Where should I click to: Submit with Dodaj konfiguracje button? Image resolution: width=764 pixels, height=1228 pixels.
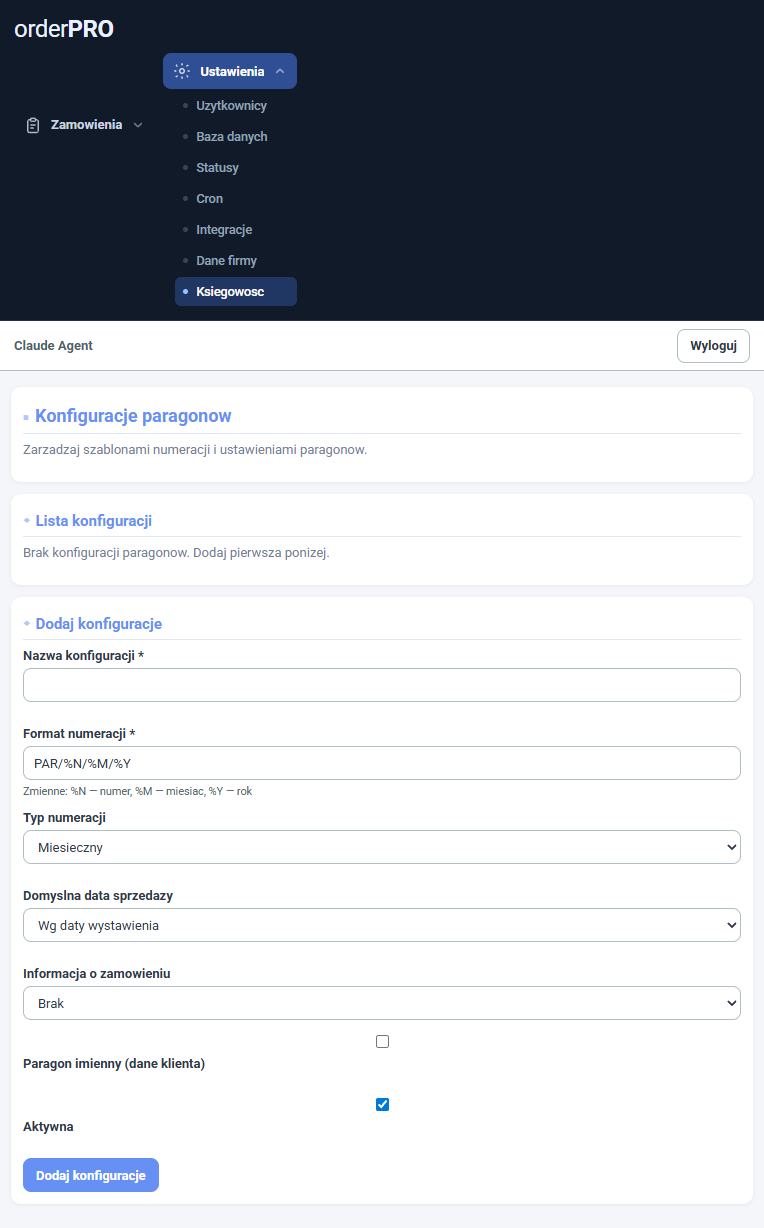[x=91, y=1175]
